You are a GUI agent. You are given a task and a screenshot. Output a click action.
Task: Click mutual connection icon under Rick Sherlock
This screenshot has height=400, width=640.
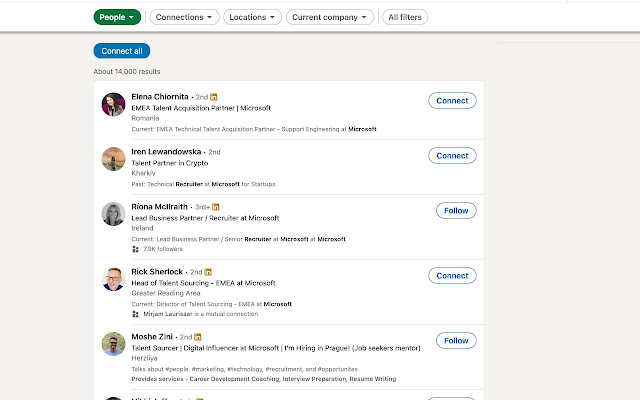(136, 314)
